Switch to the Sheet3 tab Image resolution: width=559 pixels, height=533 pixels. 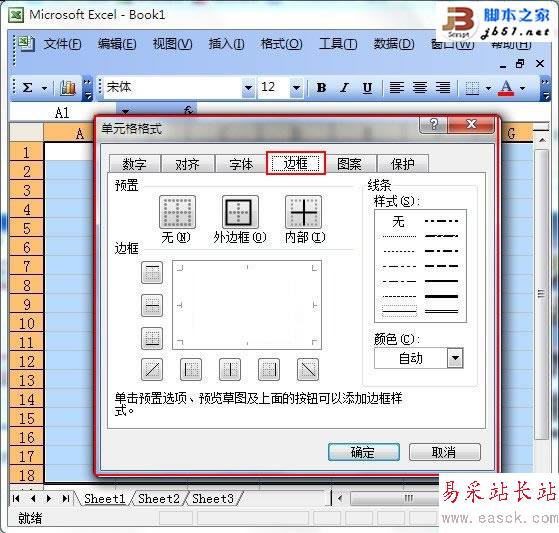[x=213, y=498]
